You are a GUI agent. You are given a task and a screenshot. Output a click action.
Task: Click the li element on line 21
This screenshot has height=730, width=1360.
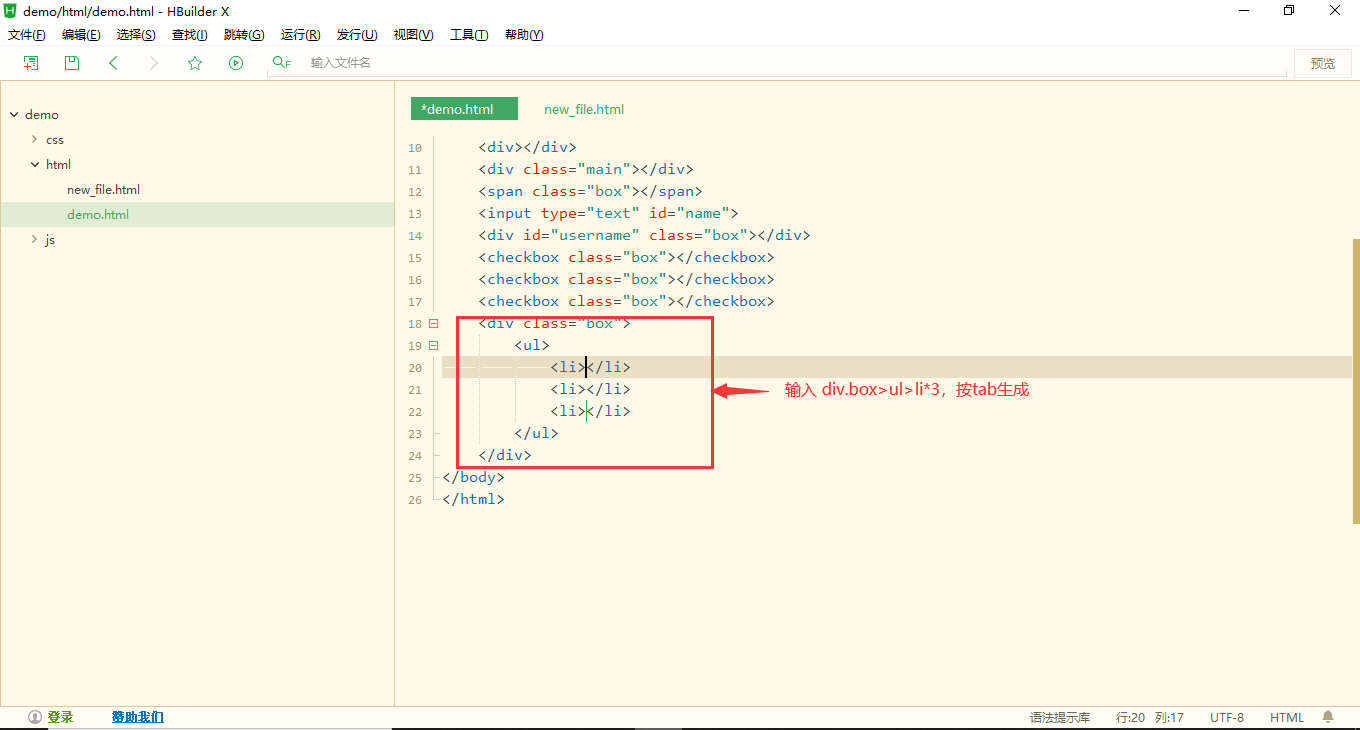(590, 389)
